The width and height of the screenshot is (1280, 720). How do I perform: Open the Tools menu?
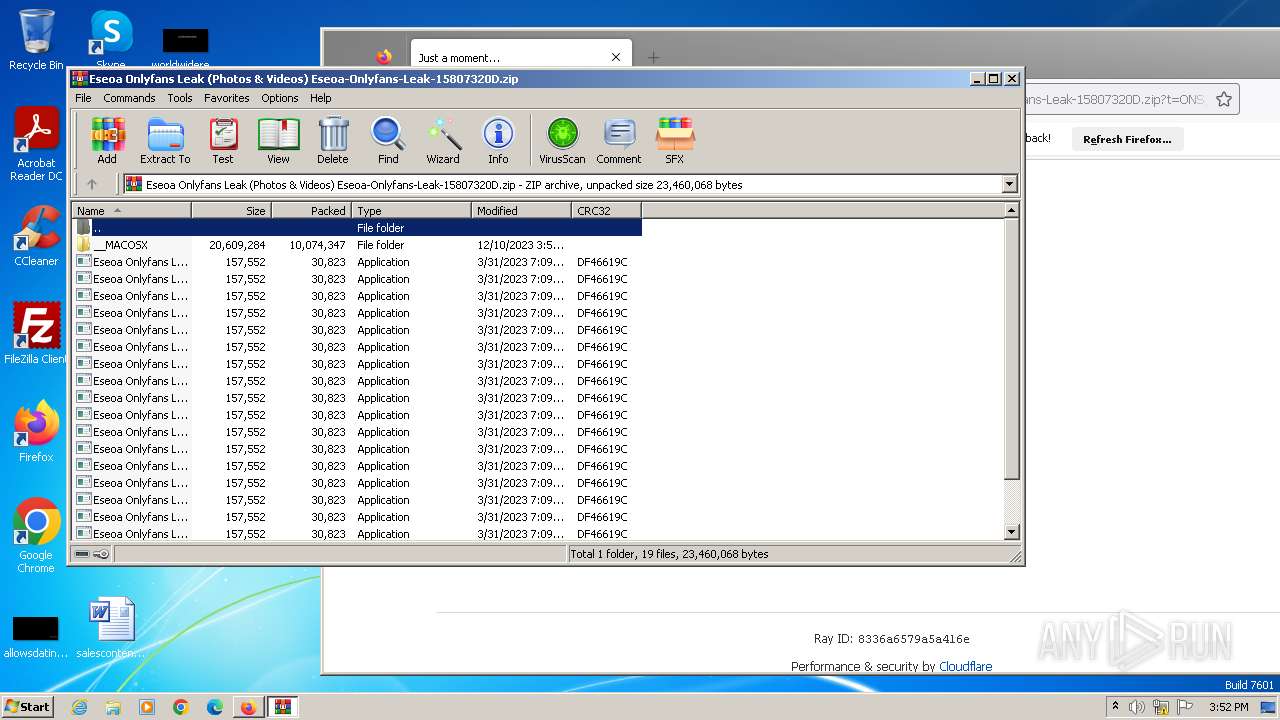tap(180, 98)
